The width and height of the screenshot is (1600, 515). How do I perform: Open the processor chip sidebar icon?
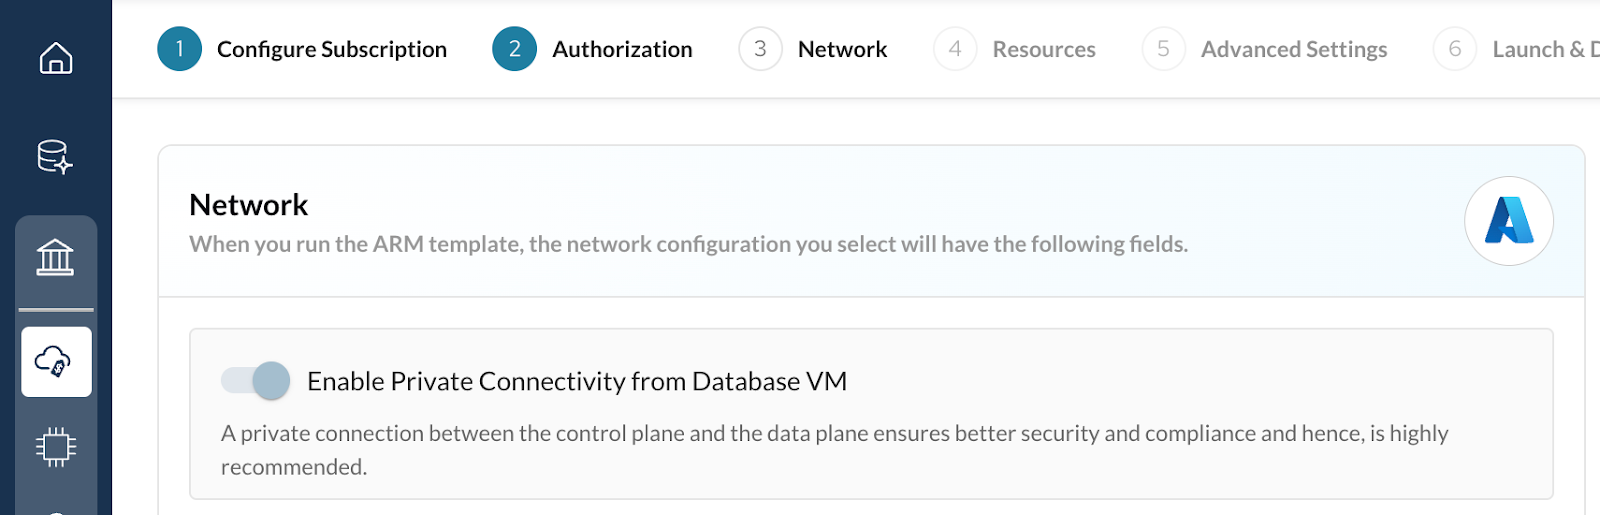[55, 447]
